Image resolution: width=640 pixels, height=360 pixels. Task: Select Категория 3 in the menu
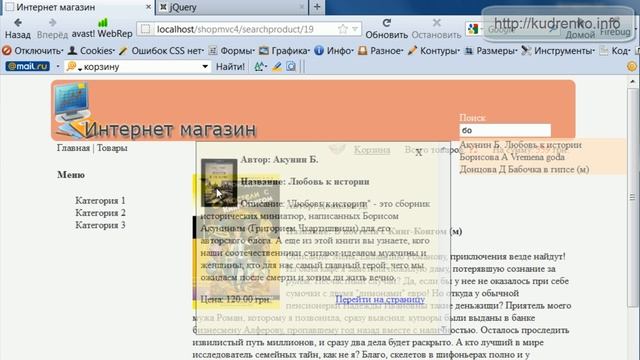tap(100, 225)
